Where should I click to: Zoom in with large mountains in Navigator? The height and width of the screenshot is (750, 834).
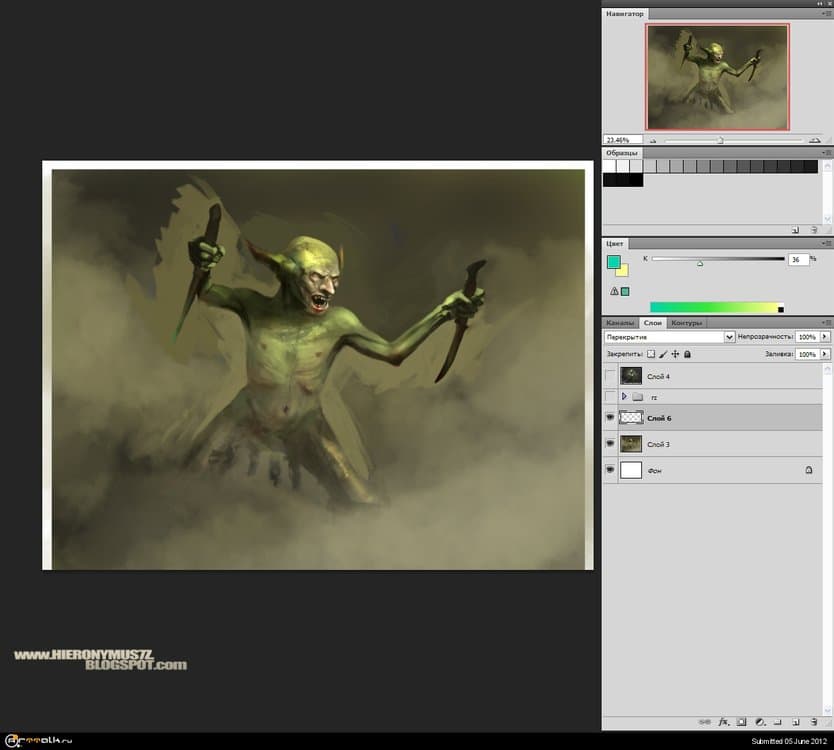[814, 140]
